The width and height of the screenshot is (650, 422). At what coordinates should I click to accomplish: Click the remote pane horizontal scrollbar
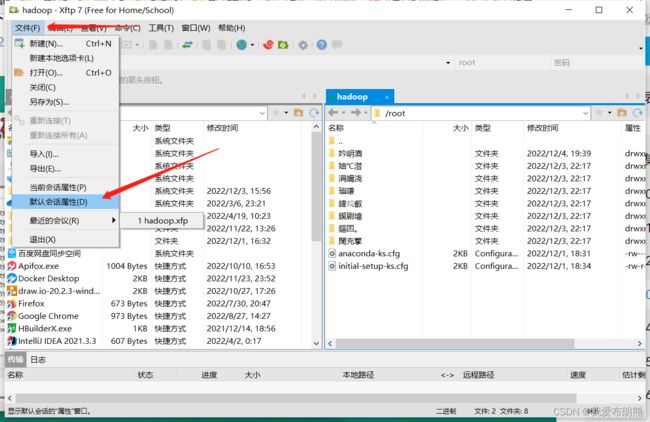(455, 344)
